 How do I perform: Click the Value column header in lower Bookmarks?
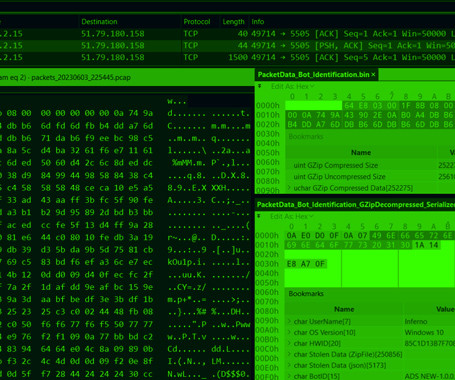click(445, 309)
